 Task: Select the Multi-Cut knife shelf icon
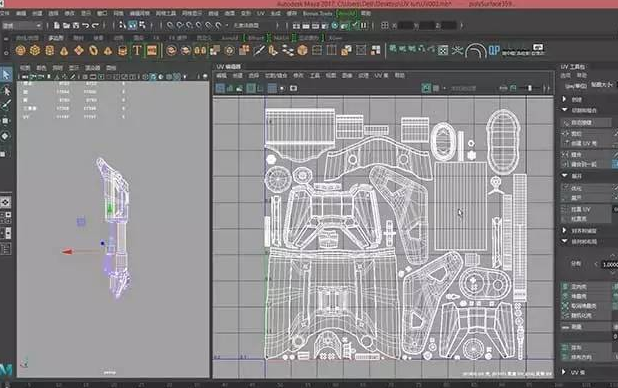[x=259, y=50]
